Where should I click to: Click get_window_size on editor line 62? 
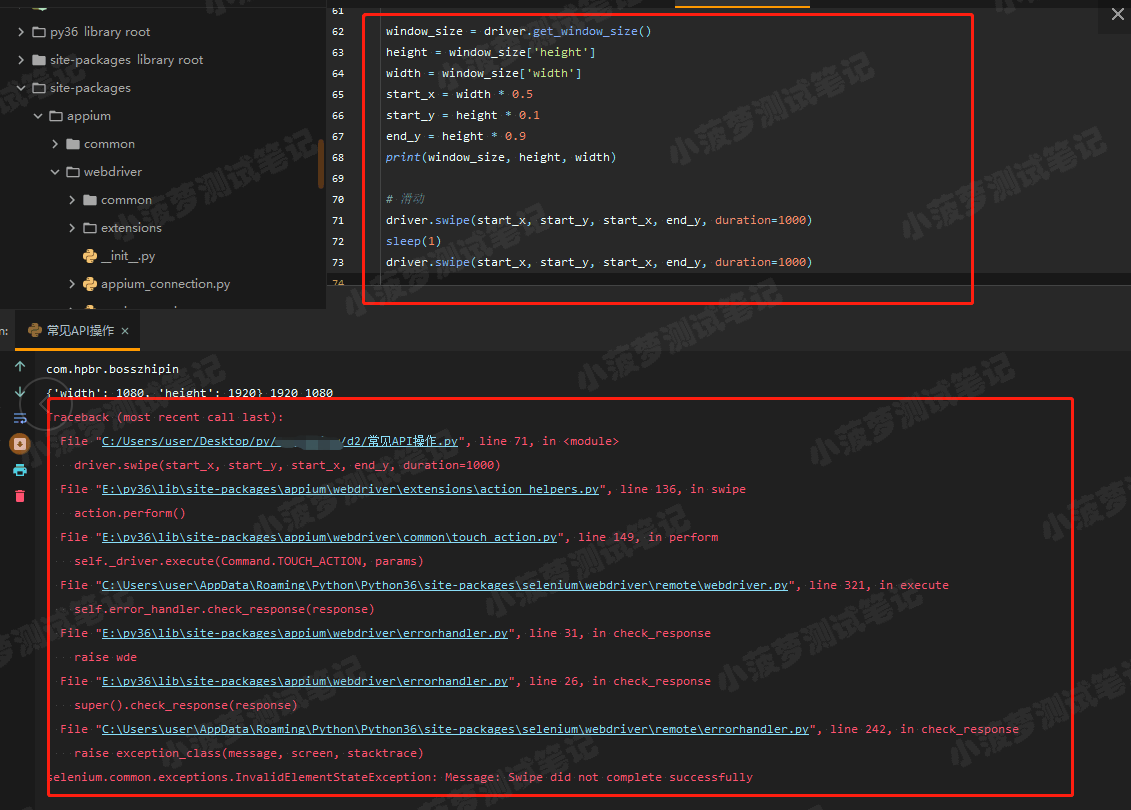click(585, 31)
